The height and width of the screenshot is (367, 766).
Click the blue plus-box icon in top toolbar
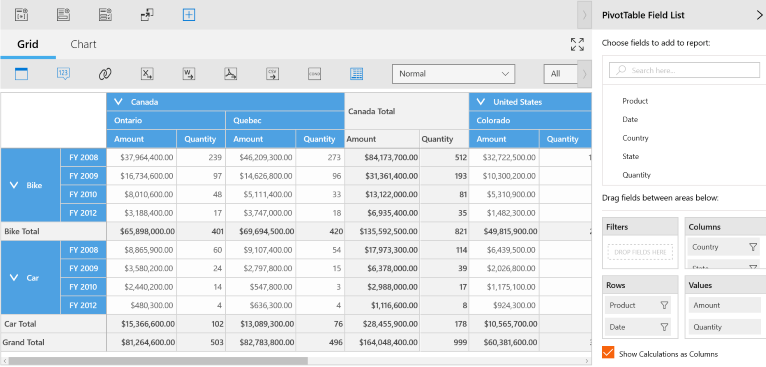pos(189,15)
